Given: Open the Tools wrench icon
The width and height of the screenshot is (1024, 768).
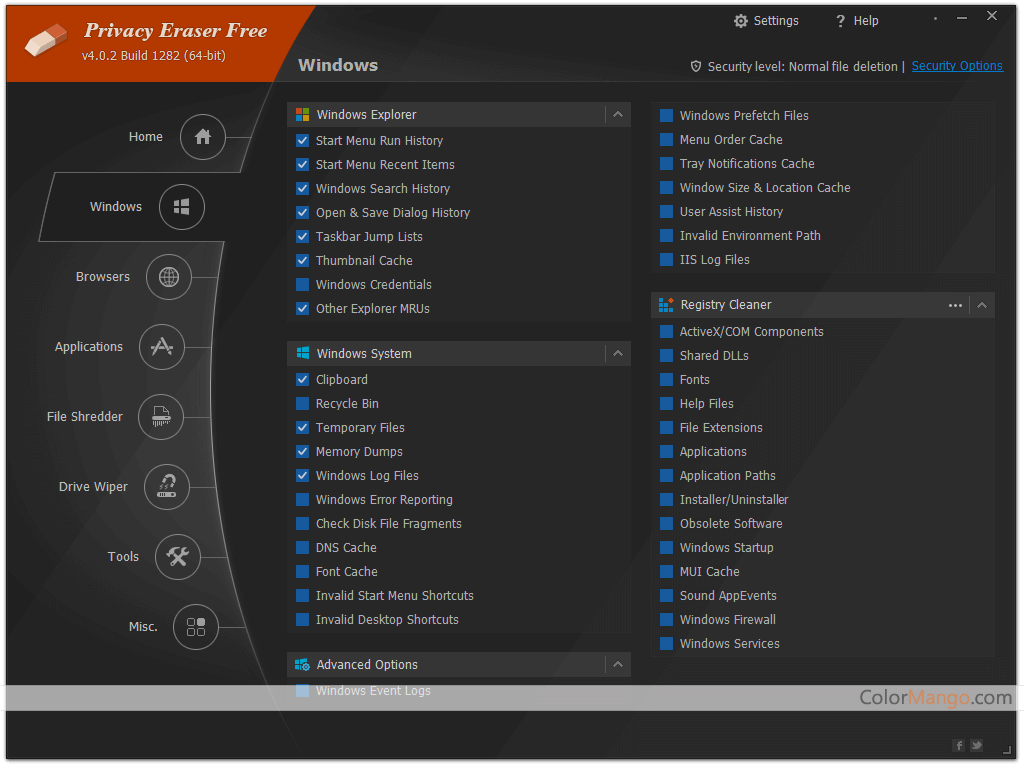Looking at the screenshot, I should tap(178, 557).
